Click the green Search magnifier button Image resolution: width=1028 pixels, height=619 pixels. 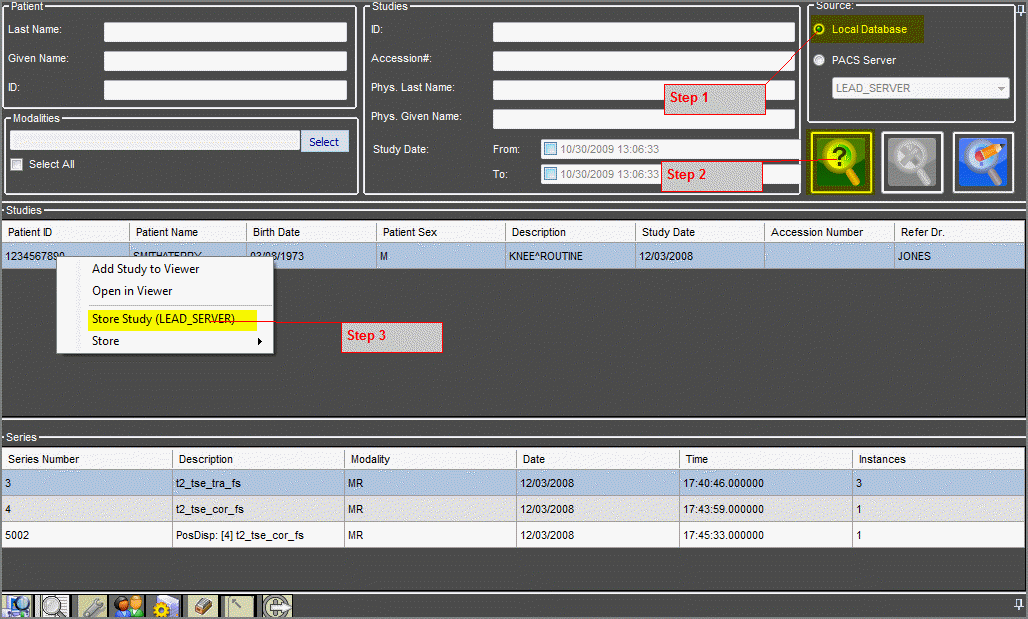click(841, 162)
